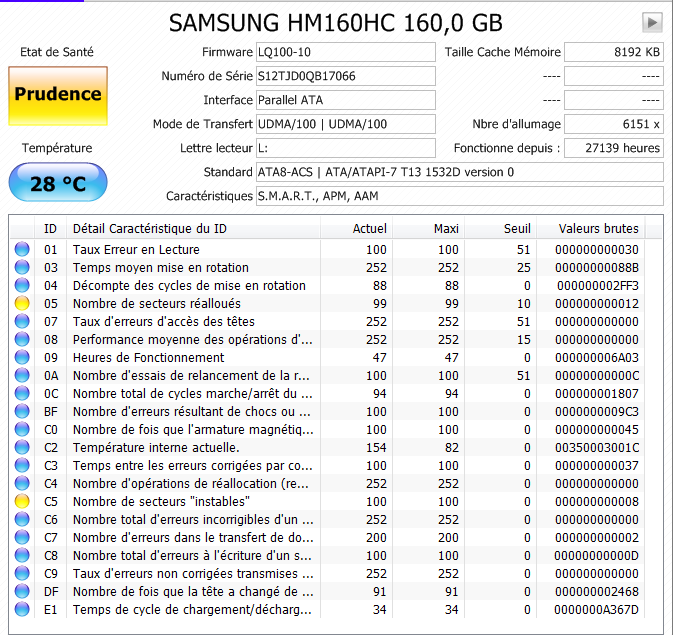673x635 pixels.
Task: Click the yellow Prudence health status button
Action: coord(58,95)
